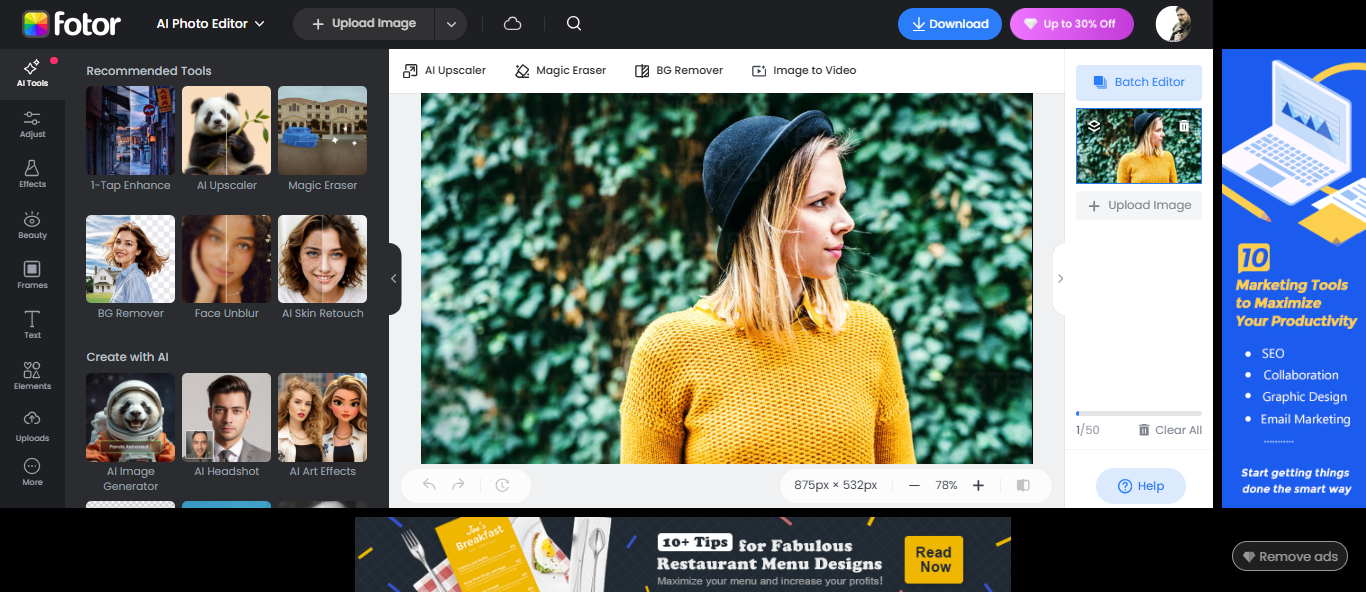Collapse the right side panel

pyautogui.click(x=1060, y=279)
